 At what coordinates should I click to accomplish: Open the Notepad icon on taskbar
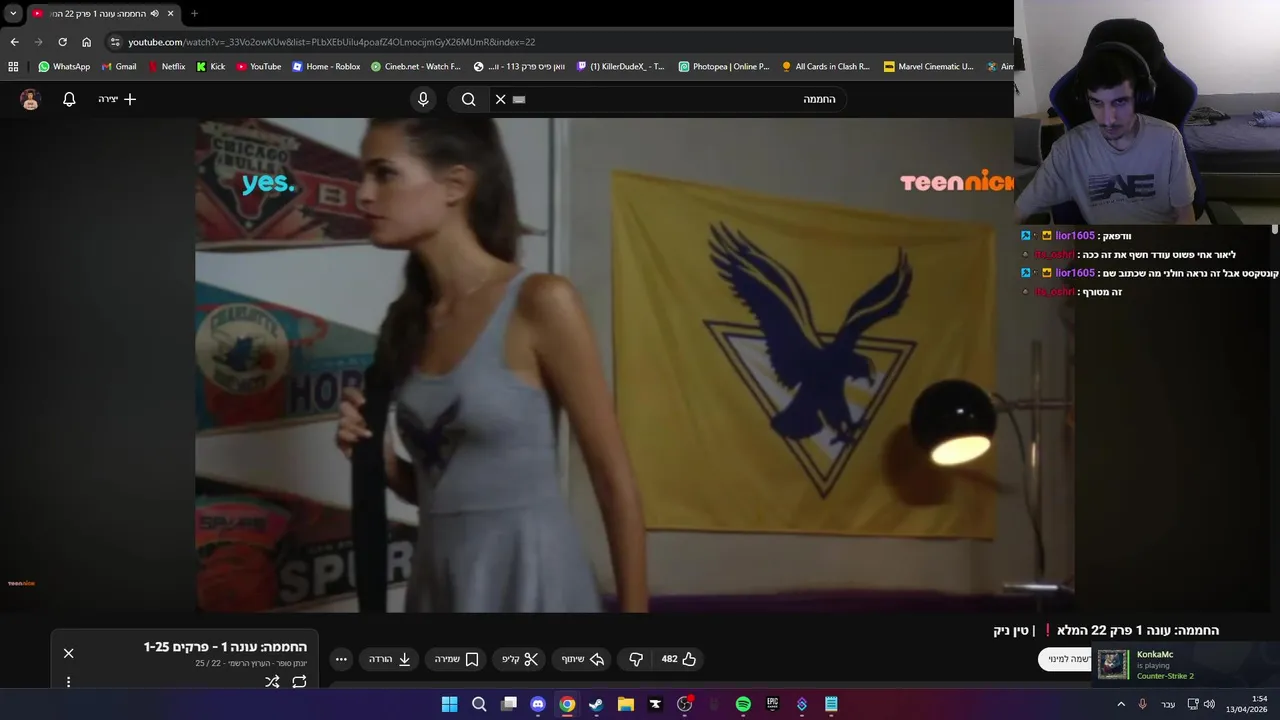point(831,704)
